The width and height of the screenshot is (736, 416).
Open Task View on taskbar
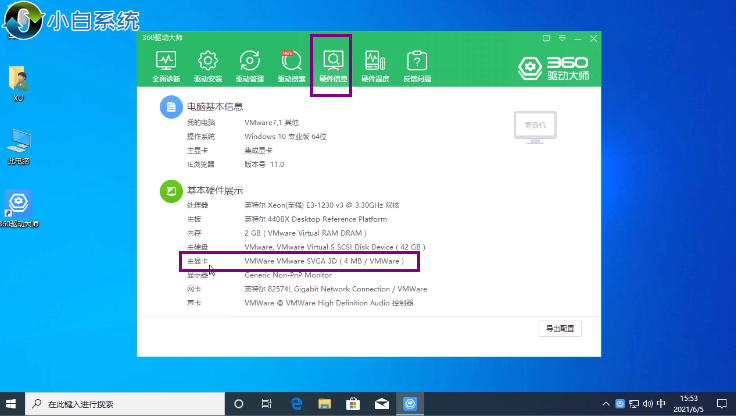pyautogui.click(x=267, y=404)
